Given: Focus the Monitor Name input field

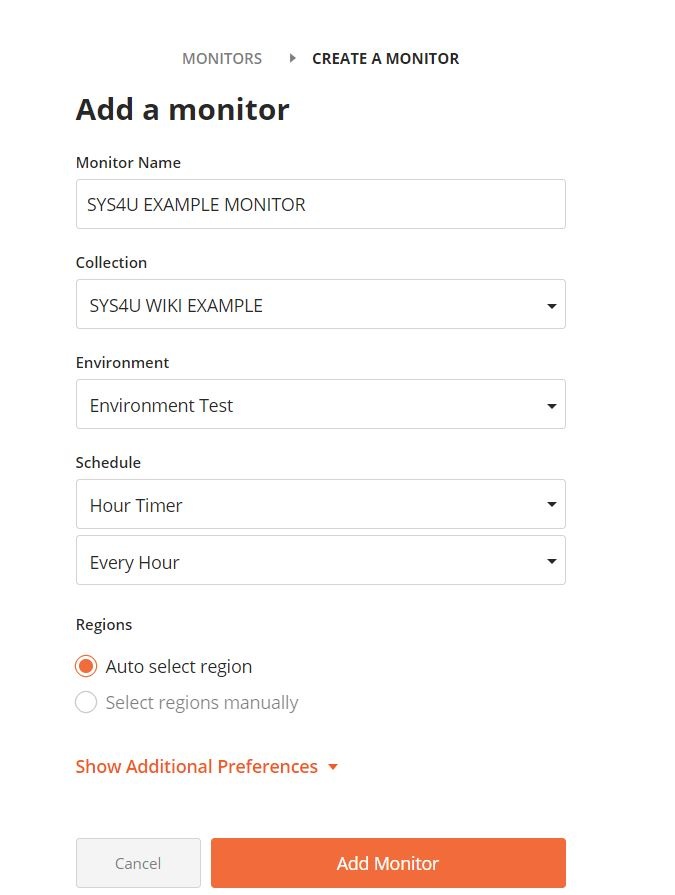Looking at the screenshot, I should click(320, 204).
